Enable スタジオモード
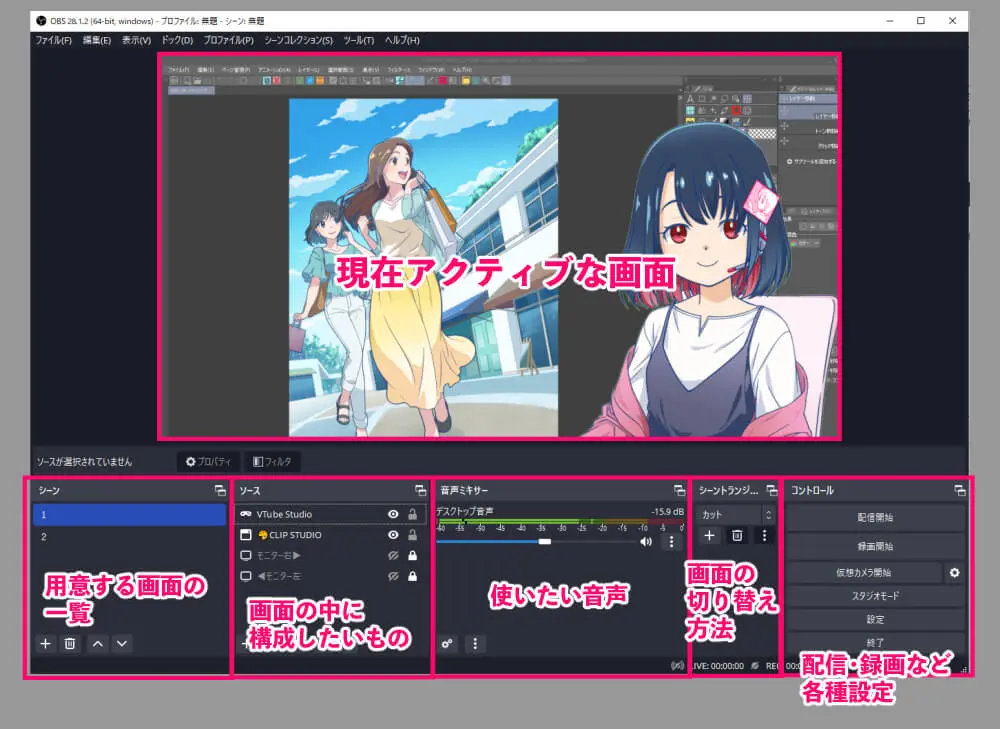Screen dimensions: 1000x729 tap(875, 596)
